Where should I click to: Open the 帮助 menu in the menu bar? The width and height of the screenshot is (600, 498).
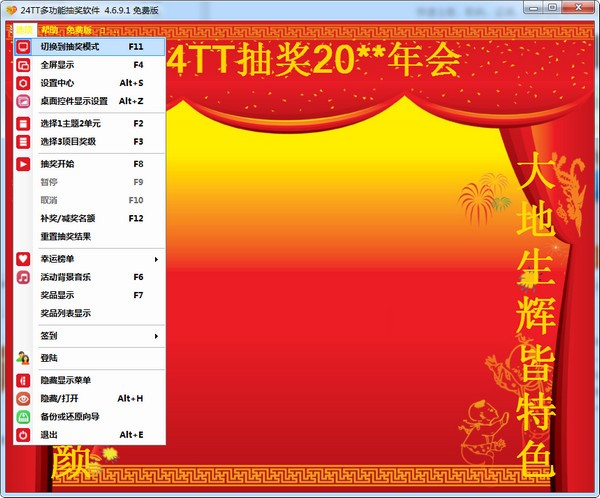point(50,30)
